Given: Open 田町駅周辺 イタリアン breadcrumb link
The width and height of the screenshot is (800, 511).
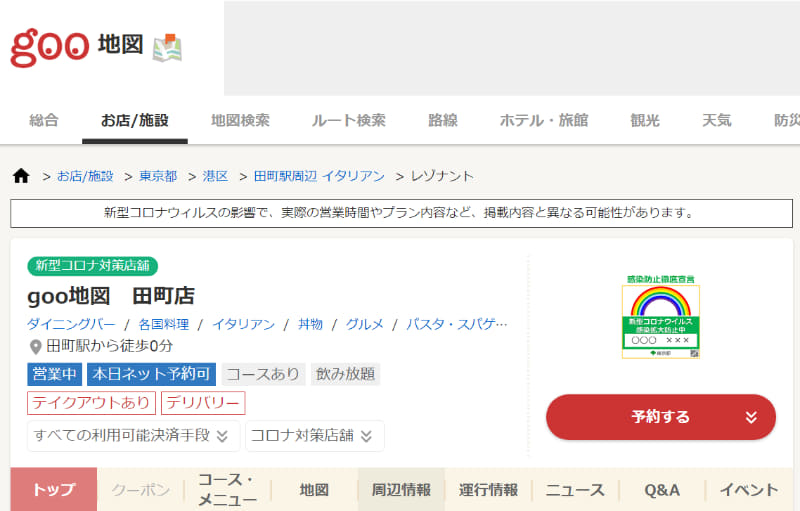Looking at the screenshot, I should tap(319, 176).
